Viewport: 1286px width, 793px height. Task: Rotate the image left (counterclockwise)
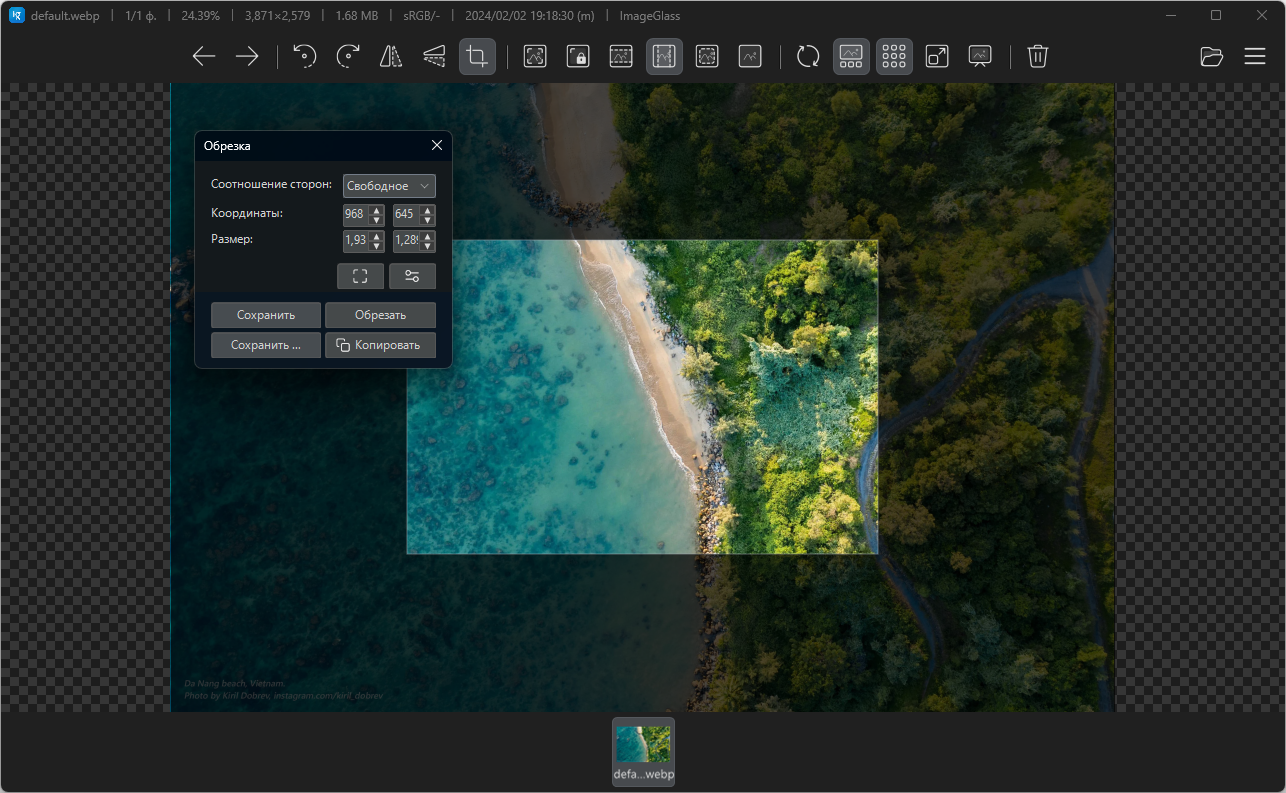(x=305, y=57)
